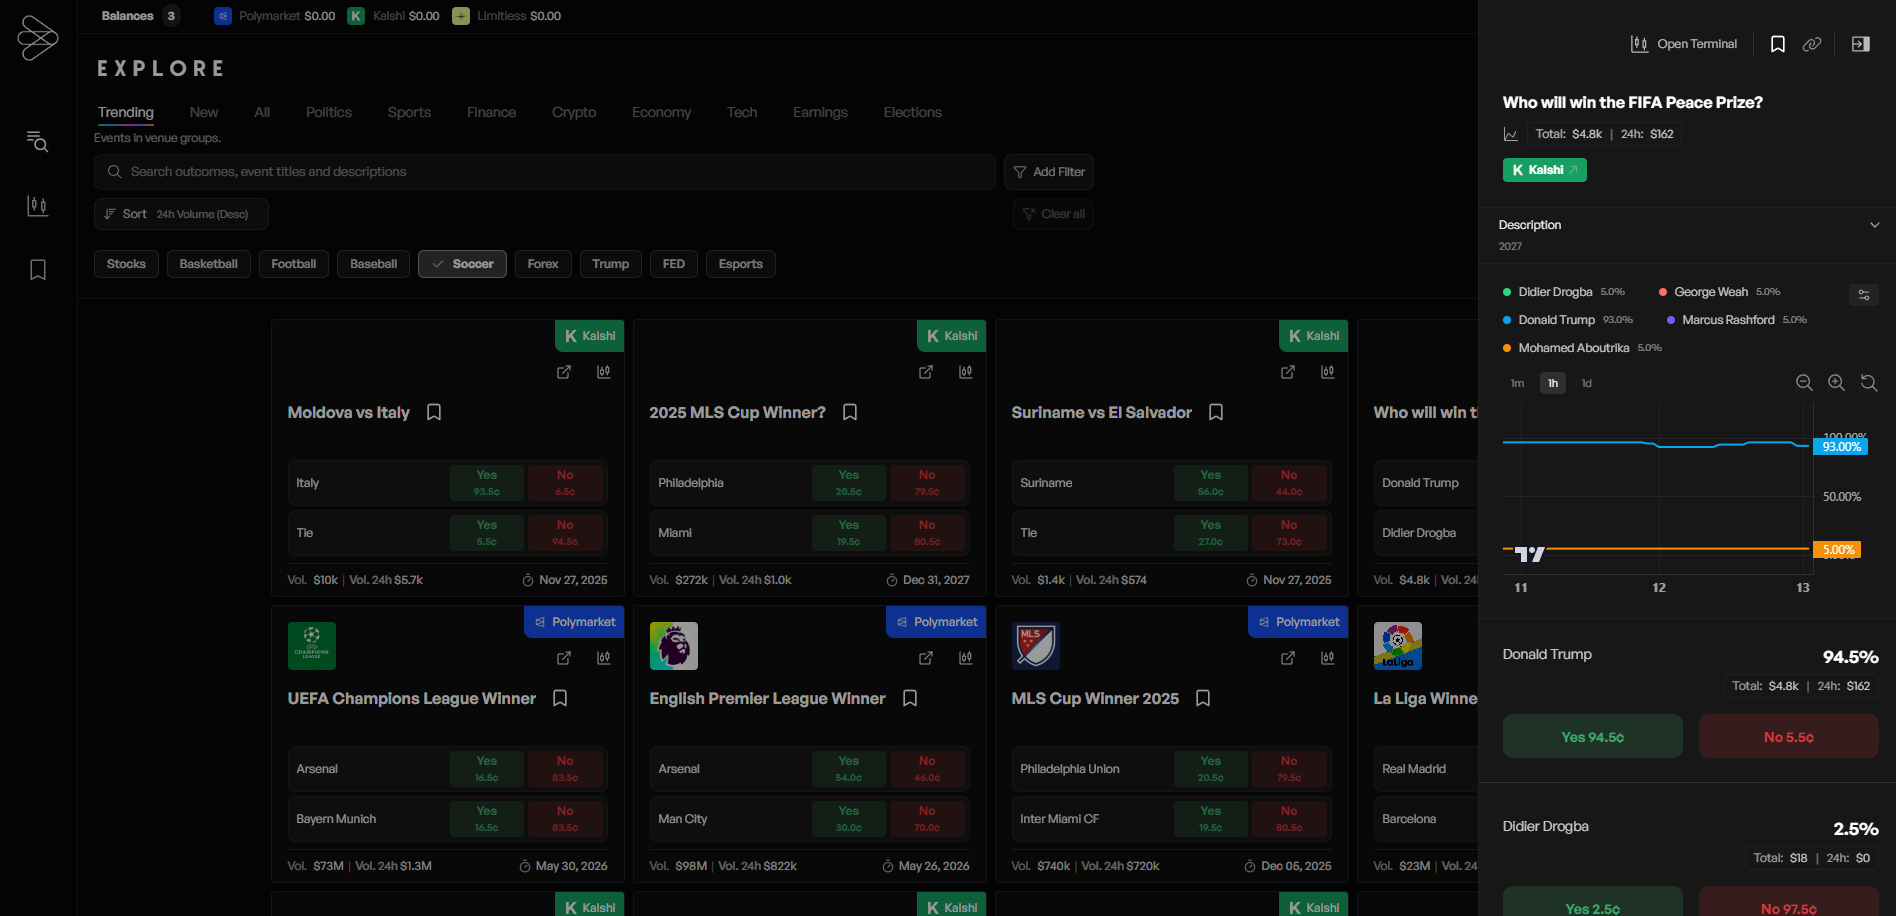This screenshot has height=916, width=1896.
Task: Toggle the Basketball filter chip
Action: point(208,264)
